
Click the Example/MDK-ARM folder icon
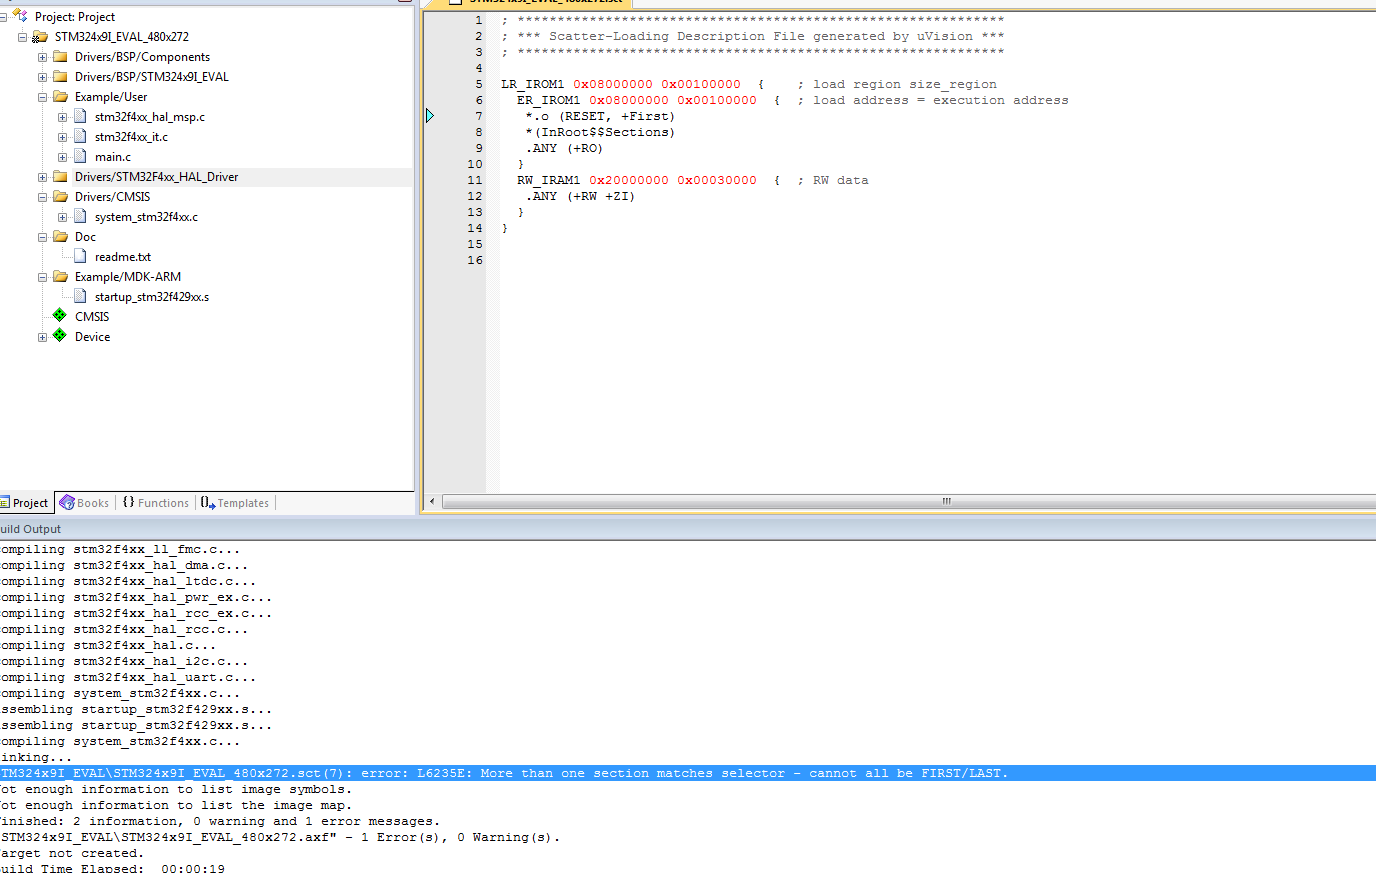(x=60, y=277)
